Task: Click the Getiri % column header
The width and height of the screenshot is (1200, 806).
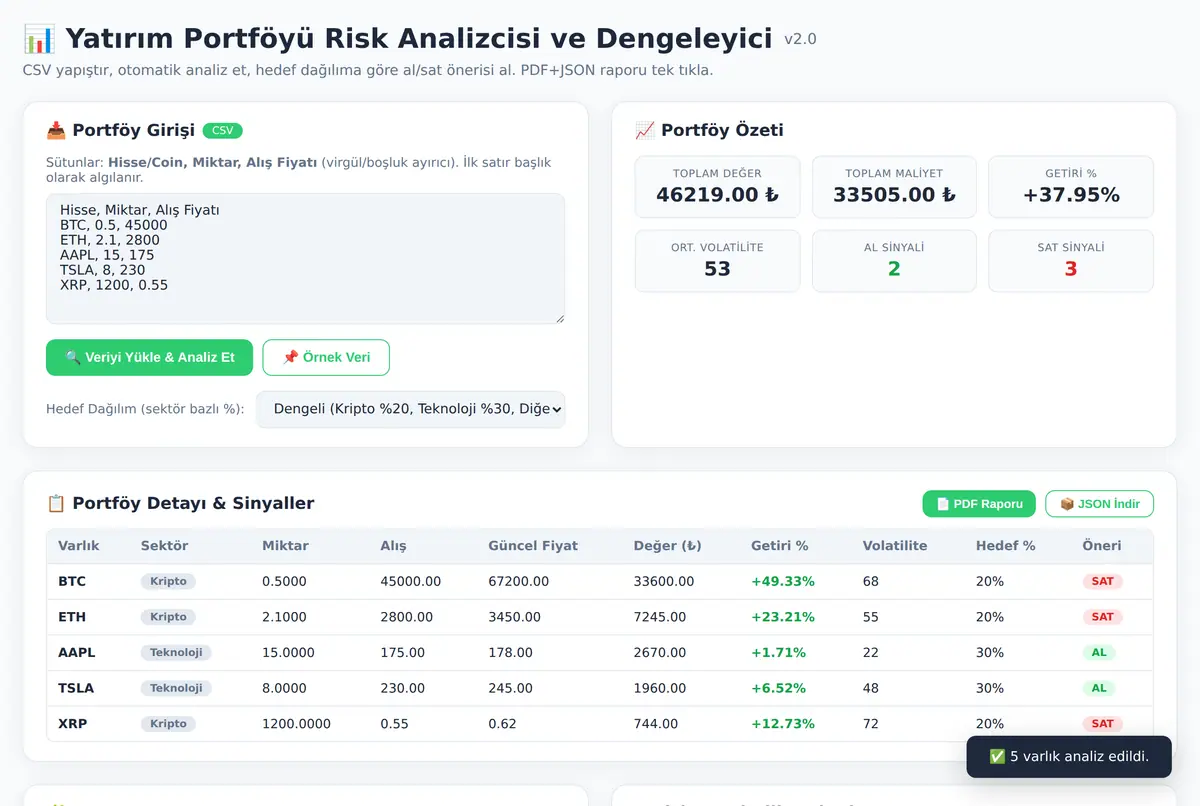Action: [x=779, y=546]
